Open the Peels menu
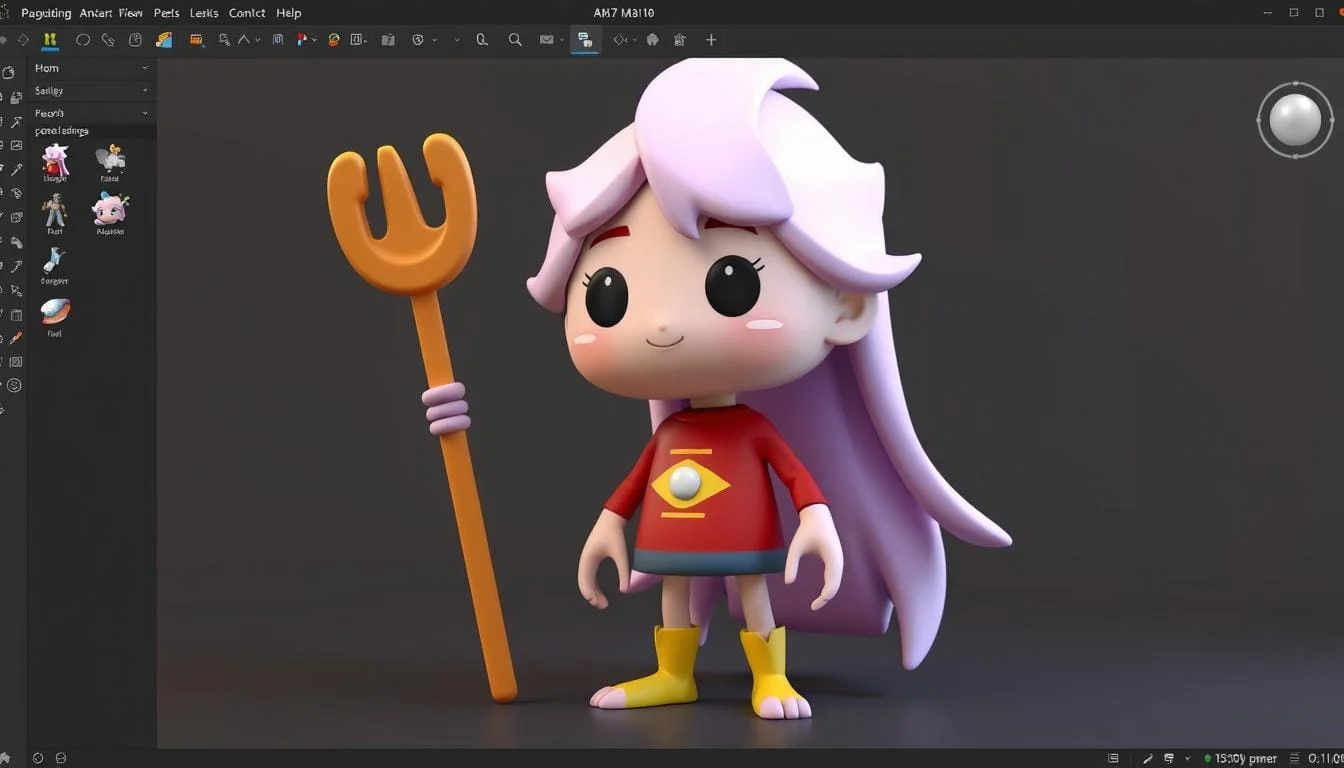Image resolution: width=1344 pixels, height=768 pixels. (x=166, y=13)
